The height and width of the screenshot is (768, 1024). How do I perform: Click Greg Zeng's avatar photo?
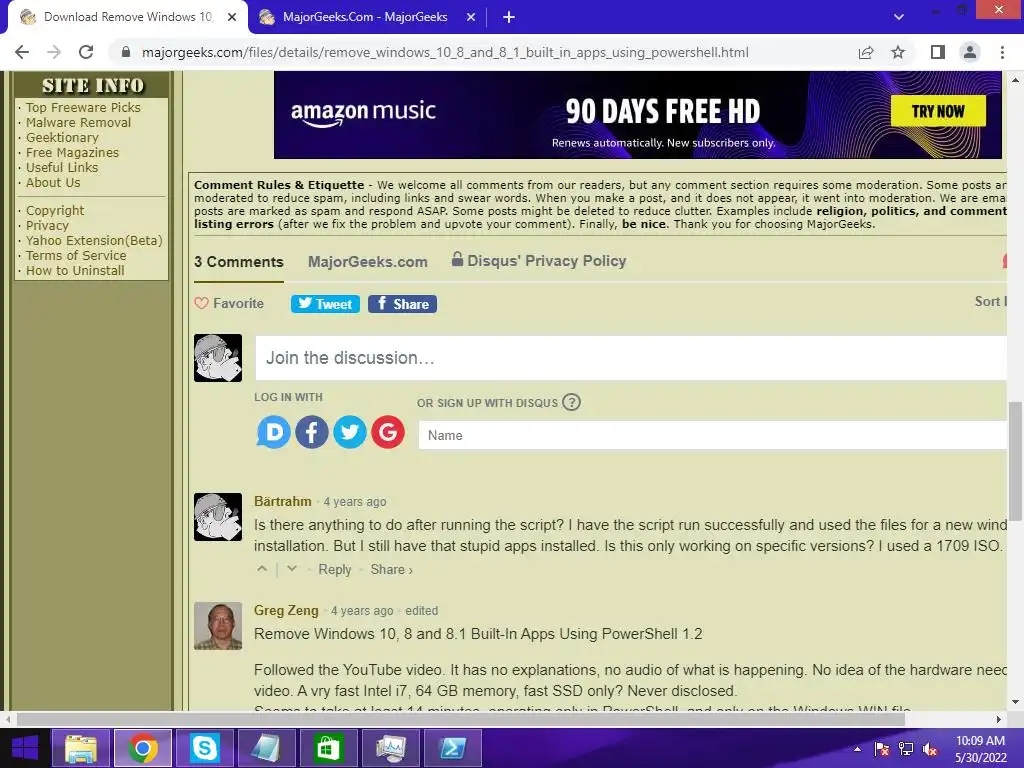click(218, 626)
